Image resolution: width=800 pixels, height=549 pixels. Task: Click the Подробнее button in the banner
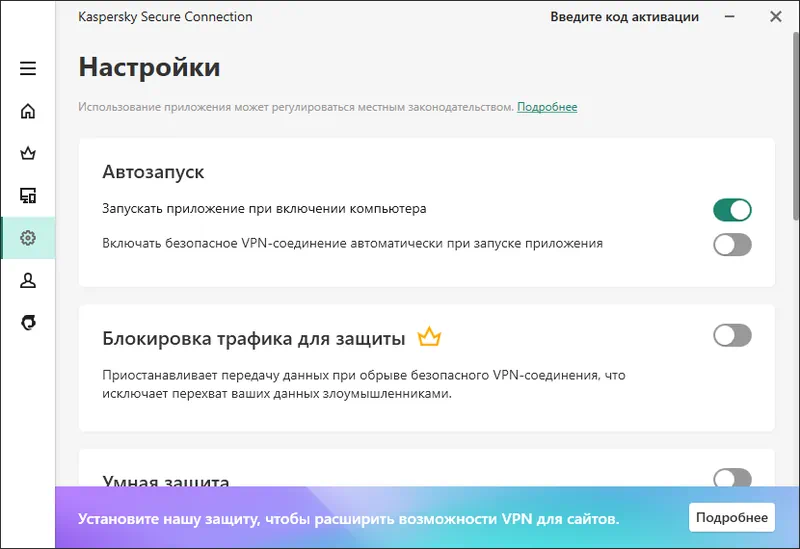pyautogui.click(x=732, y=517)
